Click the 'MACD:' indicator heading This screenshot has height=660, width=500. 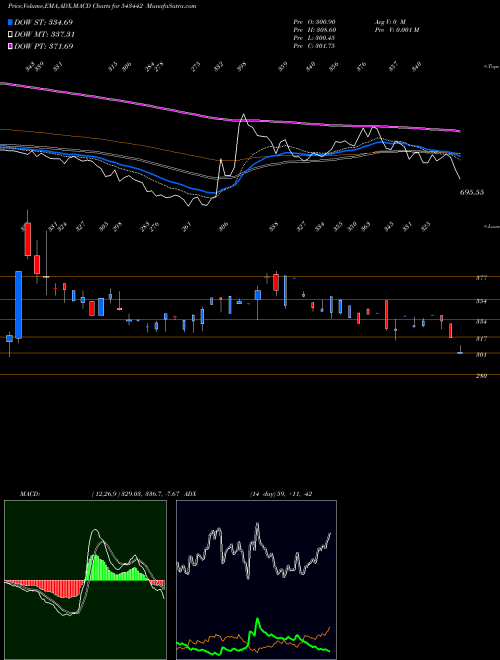29,493
